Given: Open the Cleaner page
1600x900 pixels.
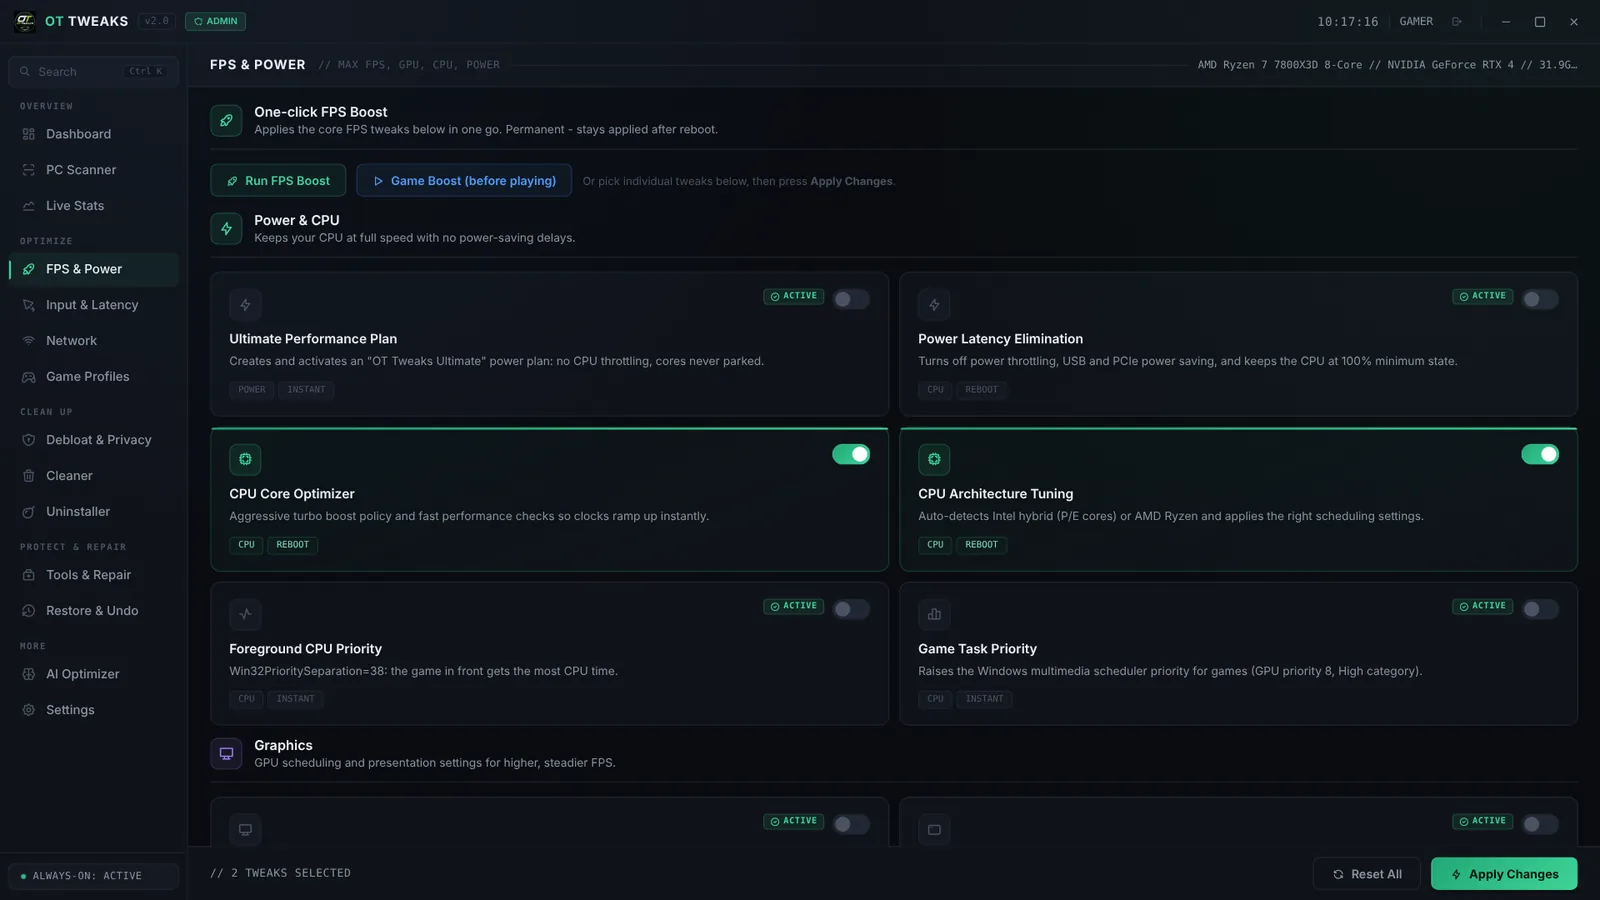Looking at the screenshot, I should 93,476.
